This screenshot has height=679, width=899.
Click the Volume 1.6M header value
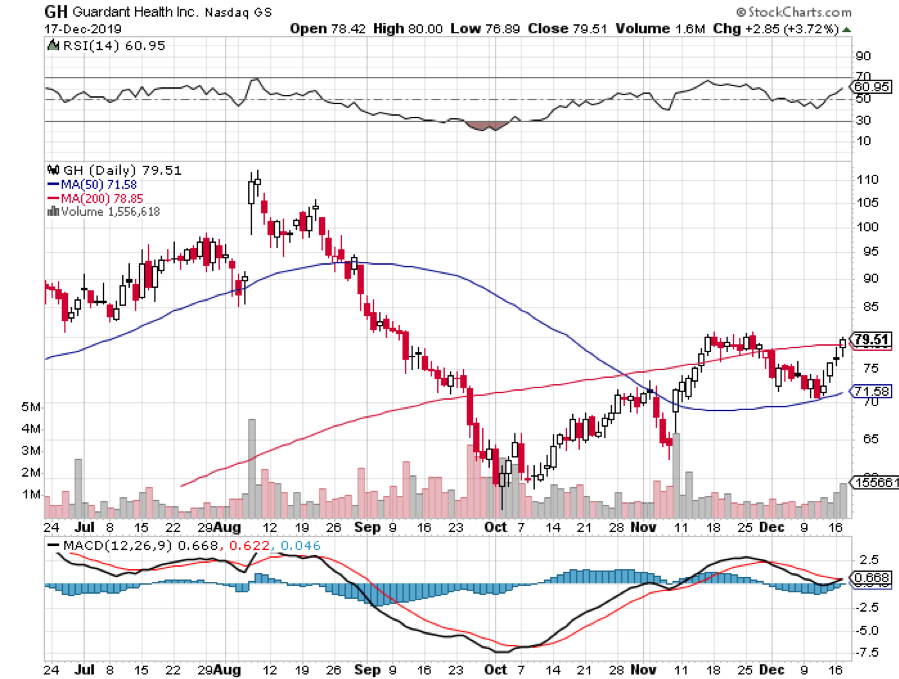coord(660,29)
